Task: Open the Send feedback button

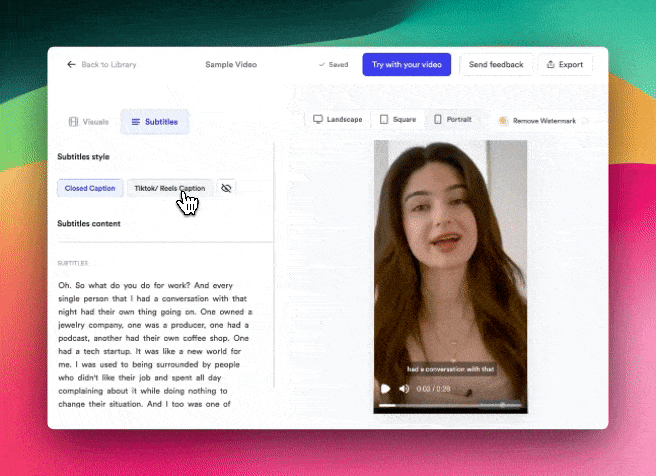Action: coord(496,64)
